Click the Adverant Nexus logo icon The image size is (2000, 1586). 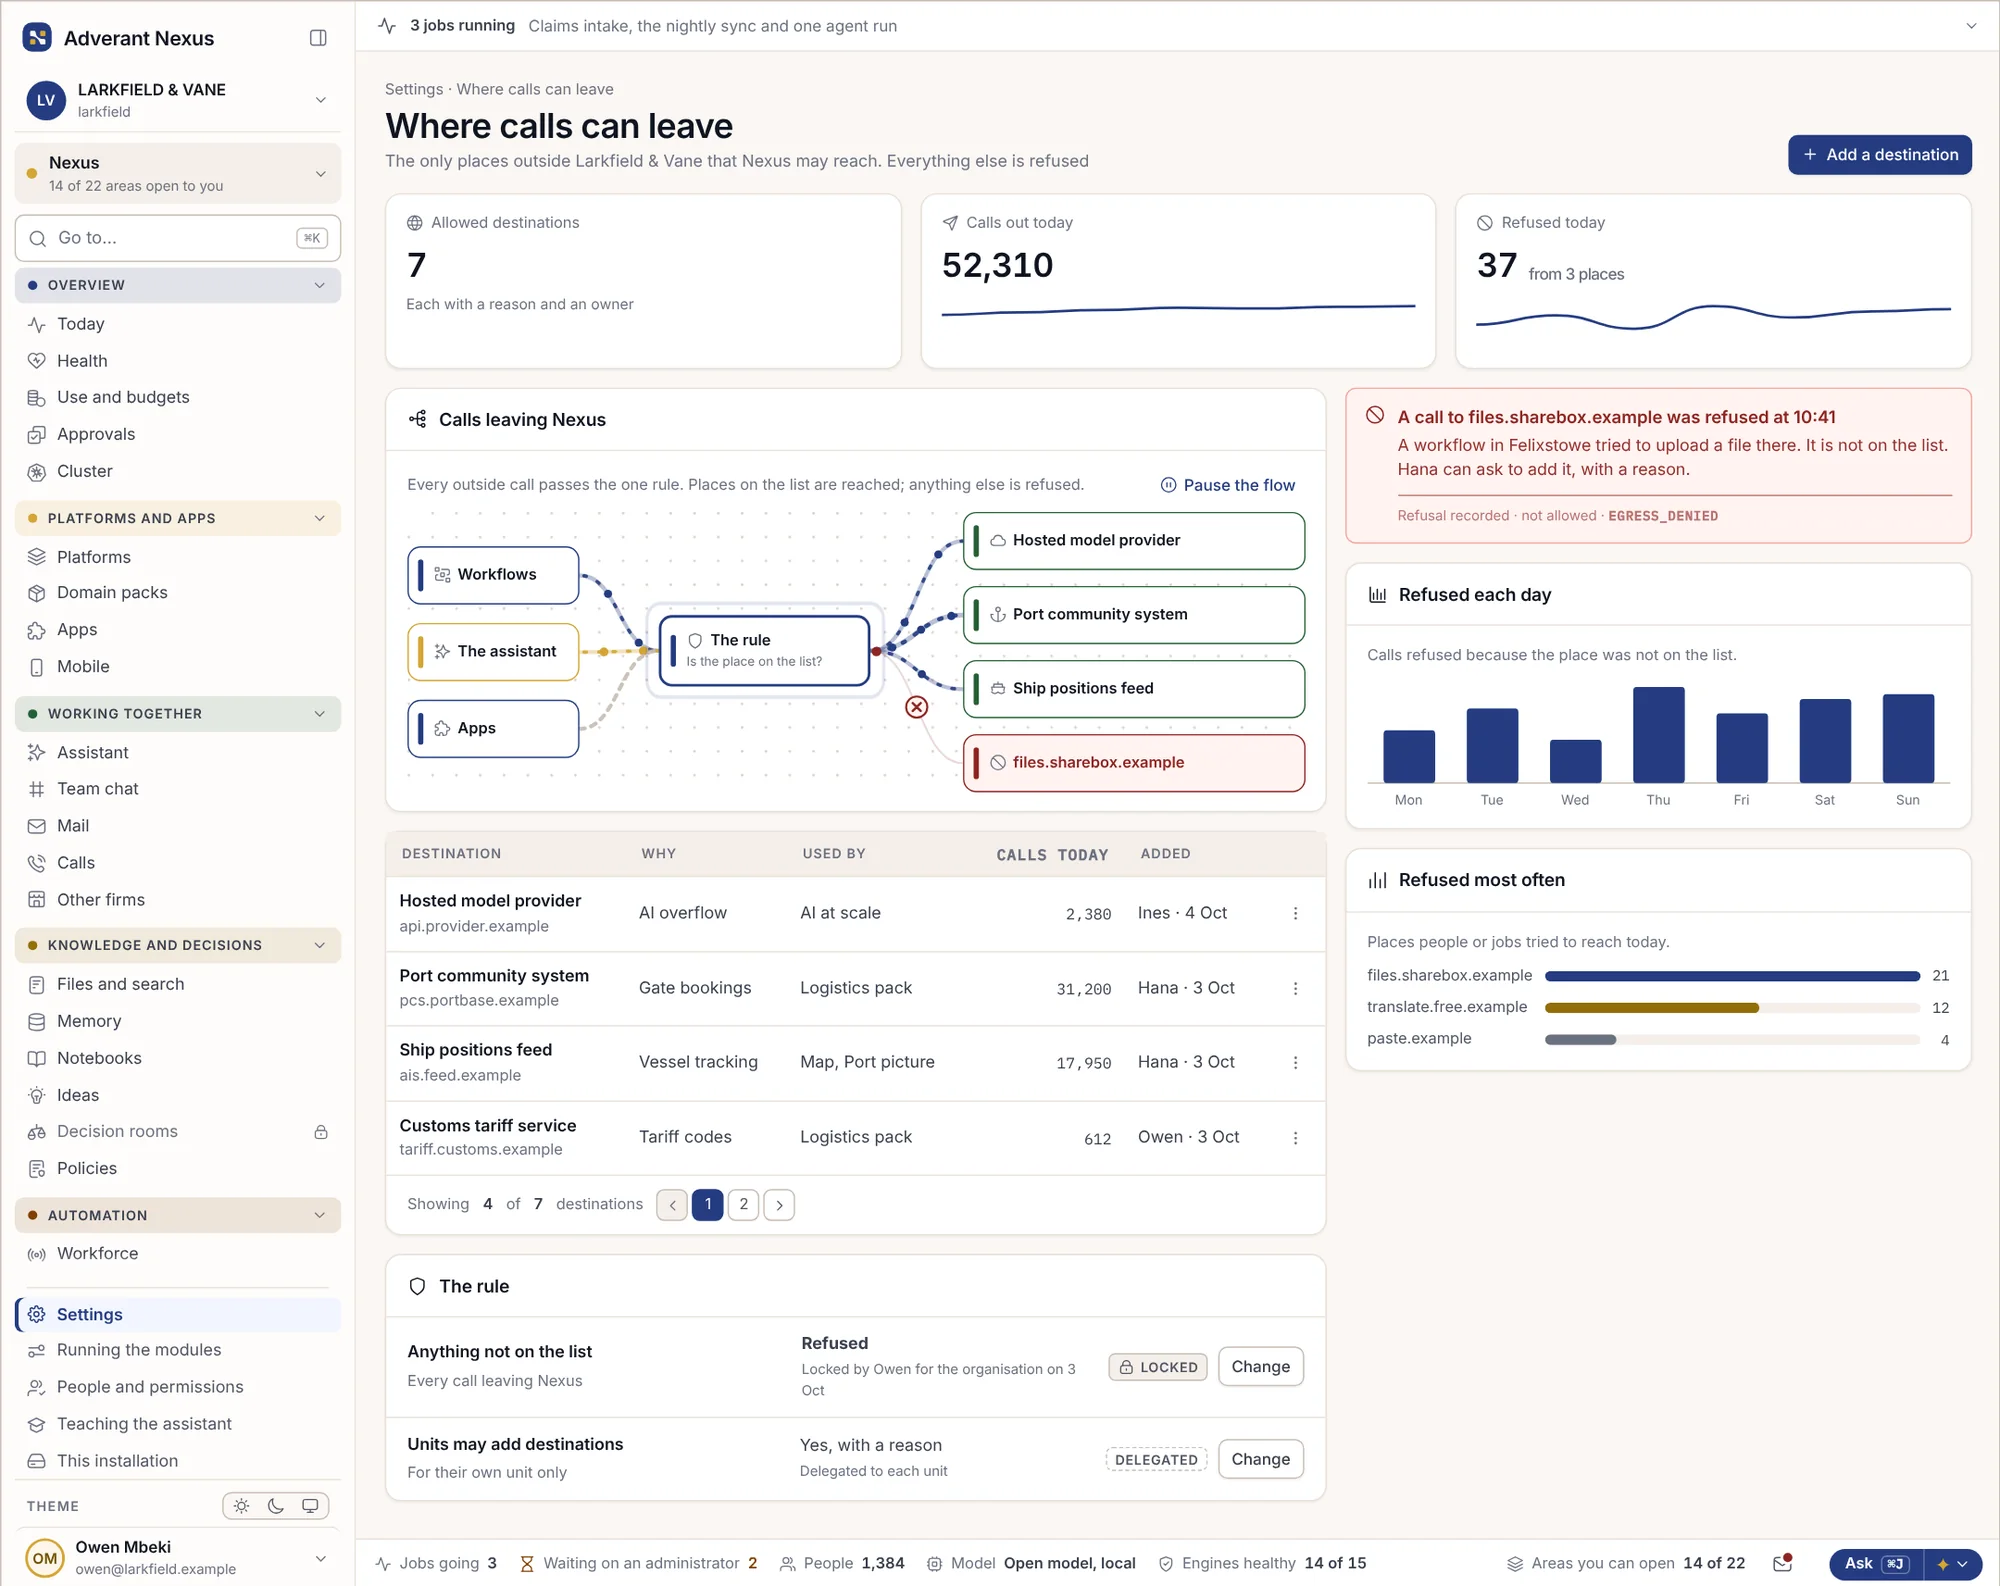tap(37, 38)
